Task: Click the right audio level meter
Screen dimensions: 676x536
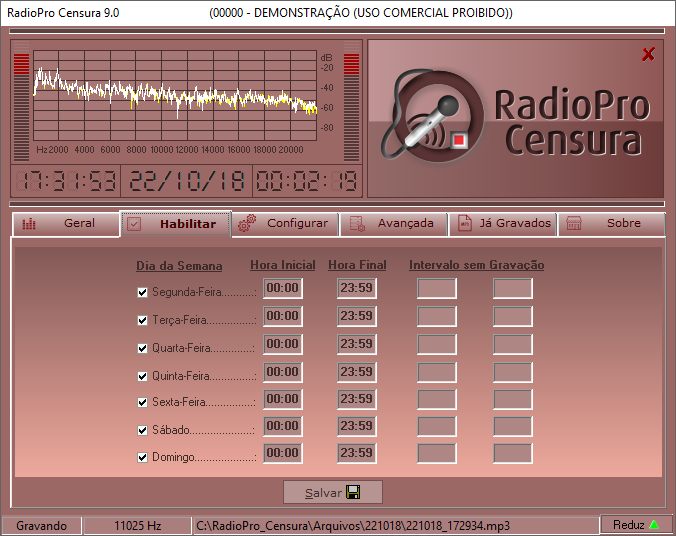Action: click(x=351, y=102)
